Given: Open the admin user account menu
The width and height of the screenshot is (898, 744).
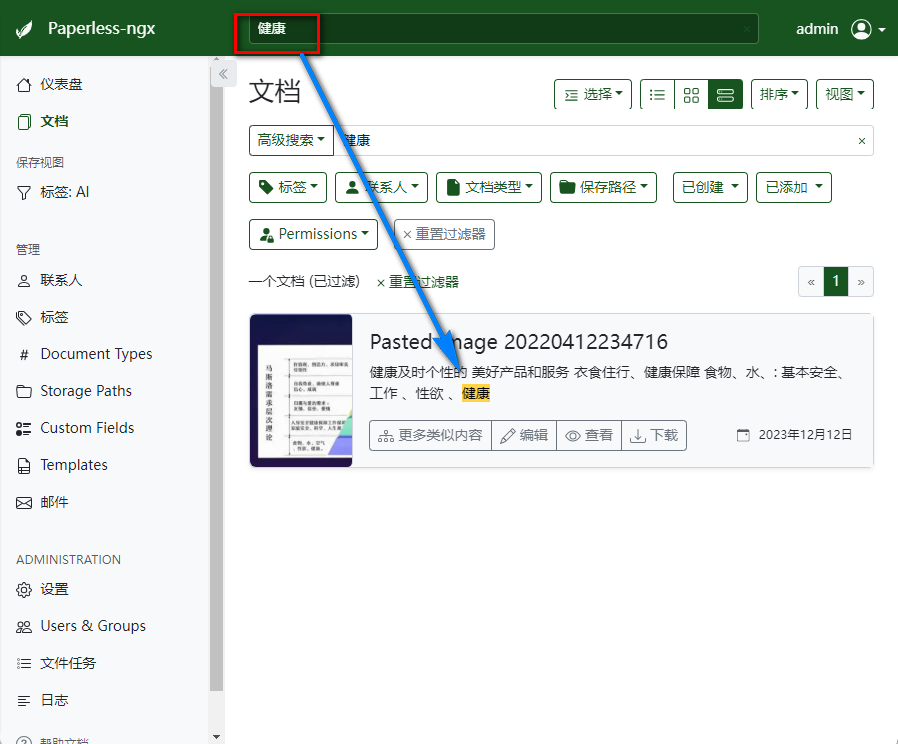Looking at the screenshot, I should coord(867,29).
